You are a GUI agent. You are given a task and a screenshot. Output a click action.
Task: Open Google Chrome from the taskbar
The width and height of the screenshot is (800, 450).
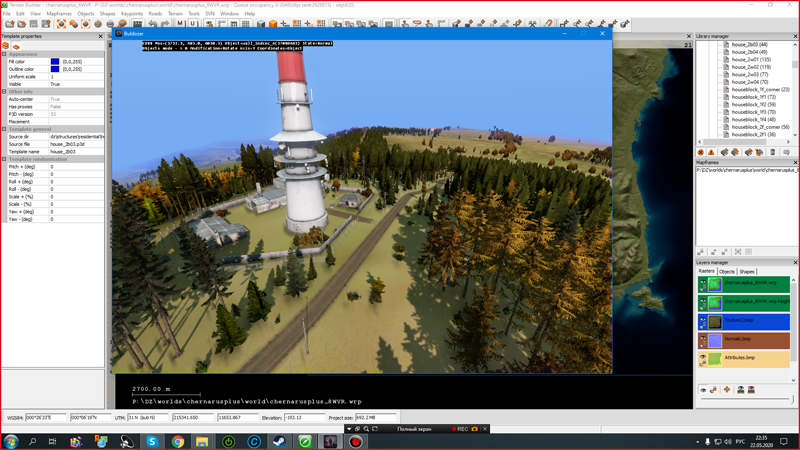pos(177,441)
